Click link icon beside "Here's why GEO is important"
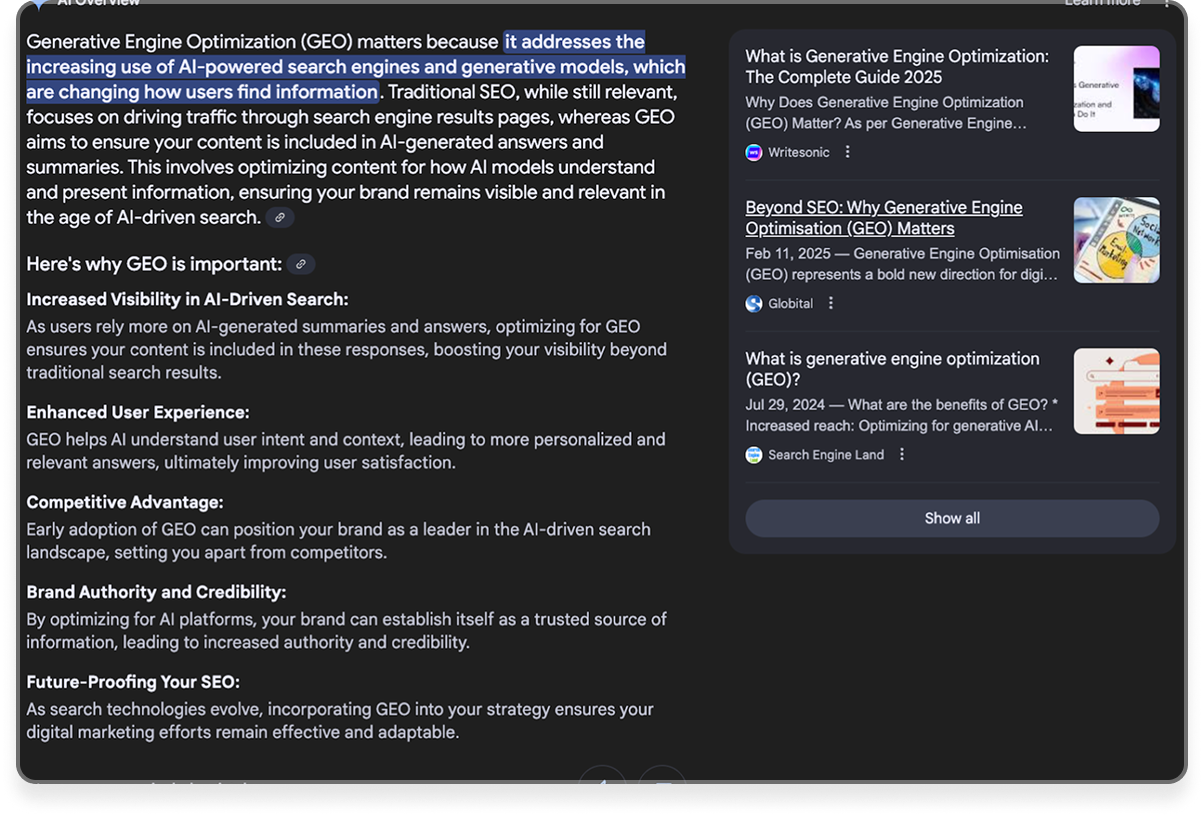Screen dimensions: 1204x816 click(300, 264)
